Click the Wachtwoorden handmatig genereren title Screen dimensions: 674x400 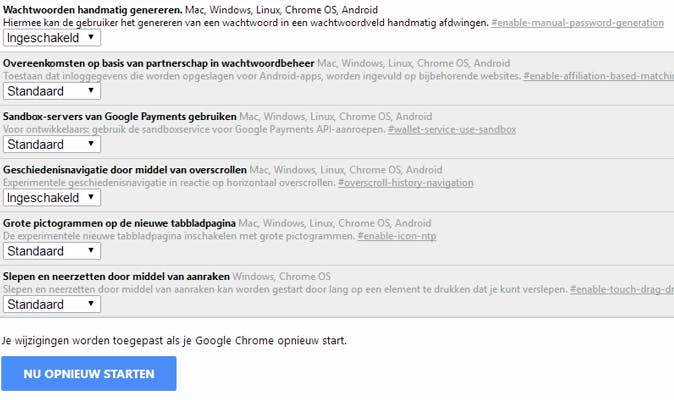(91, 9)
